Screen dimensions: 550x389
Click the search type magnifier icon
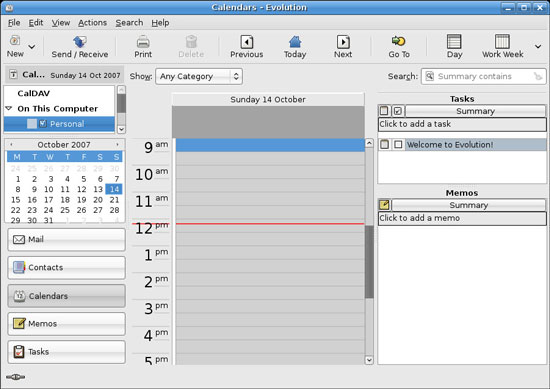coord(430,76)
